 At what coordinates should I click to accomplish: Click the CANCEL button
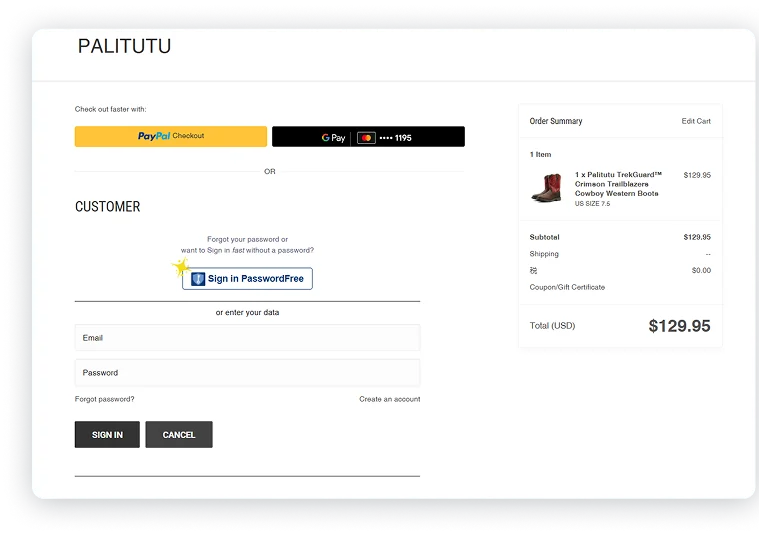point(179,434)
